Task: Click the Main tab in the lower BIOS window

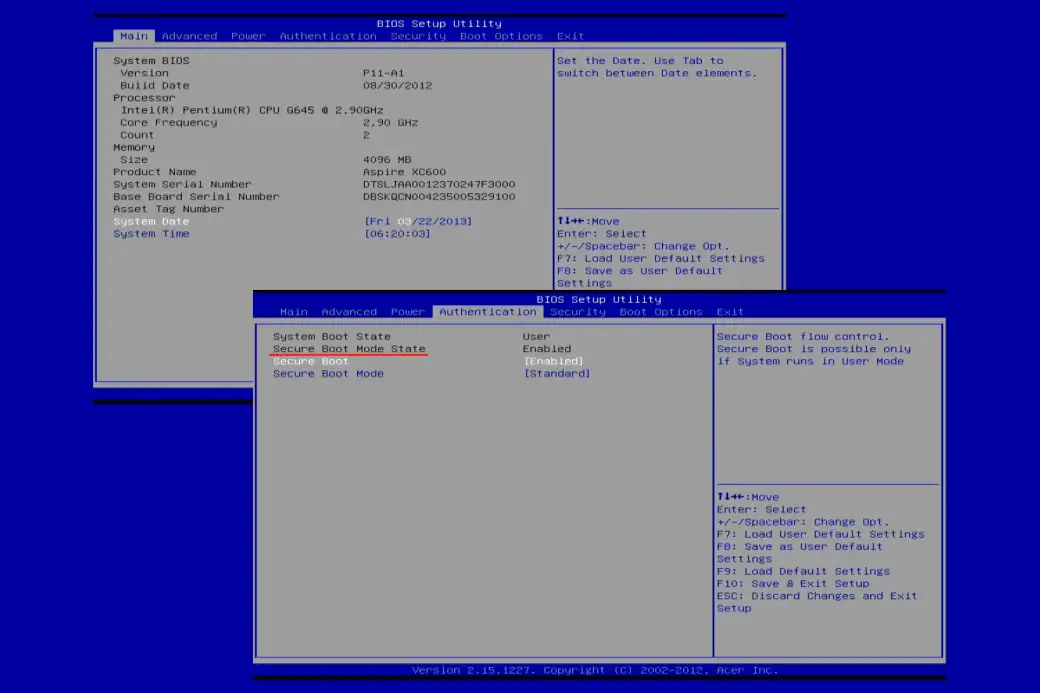Action: click(x=294, y=312)
